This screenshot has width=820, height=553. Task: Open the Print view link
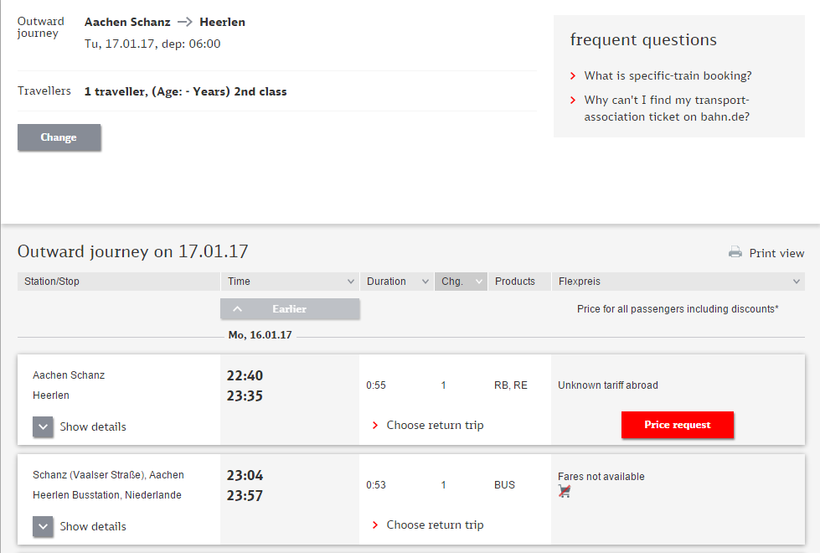click(776, 254)
